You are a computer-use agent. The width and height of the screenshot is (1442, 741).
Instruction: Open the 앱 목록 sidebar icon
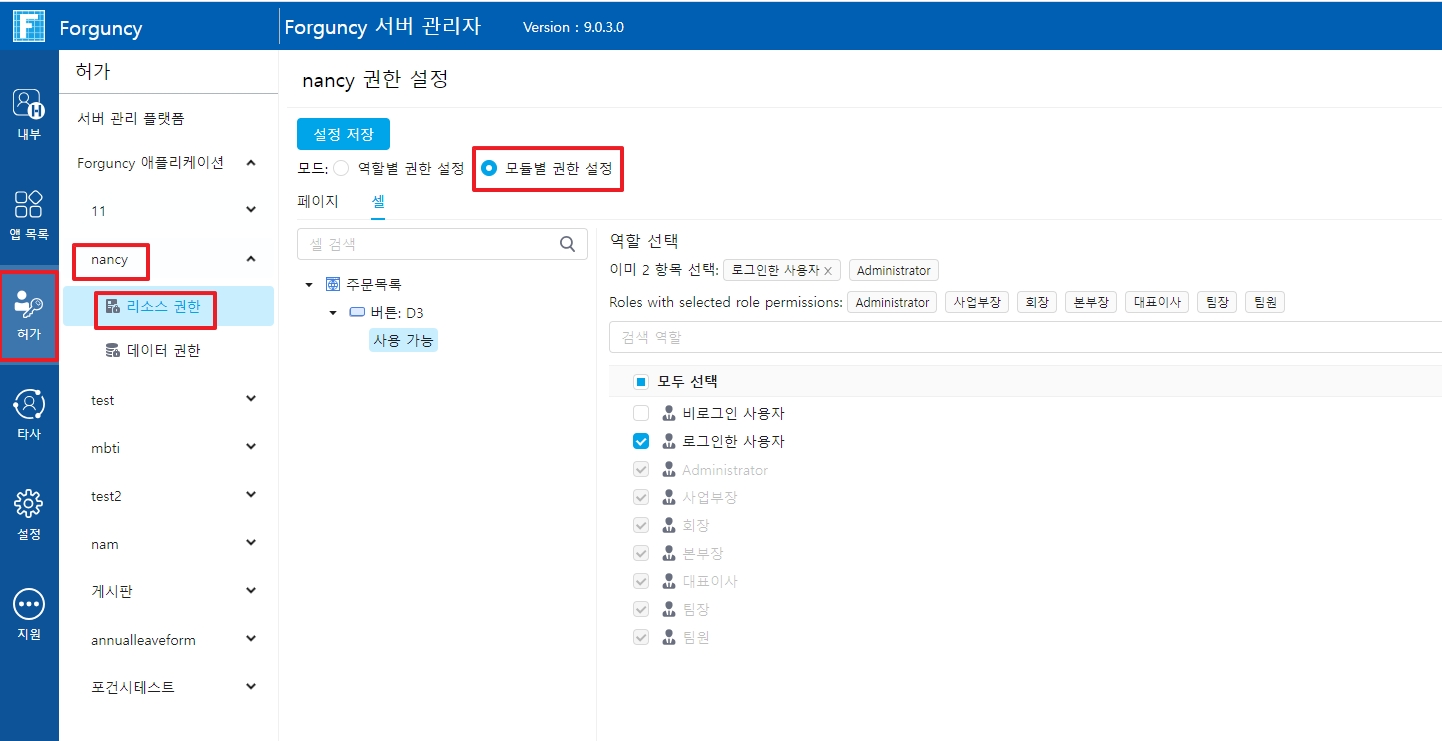pos(29,204)
